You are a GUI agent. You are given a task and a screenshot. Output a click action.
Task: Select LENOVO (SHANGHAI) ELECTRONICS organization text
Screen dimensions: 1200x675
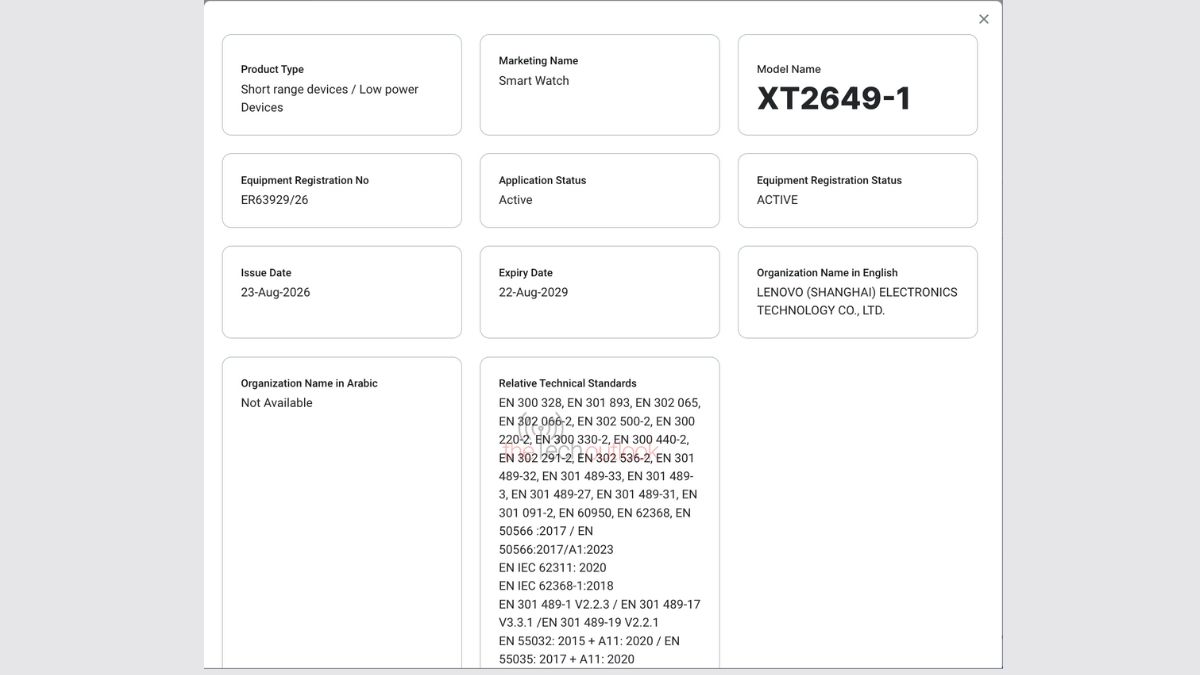tap(857, 302)
